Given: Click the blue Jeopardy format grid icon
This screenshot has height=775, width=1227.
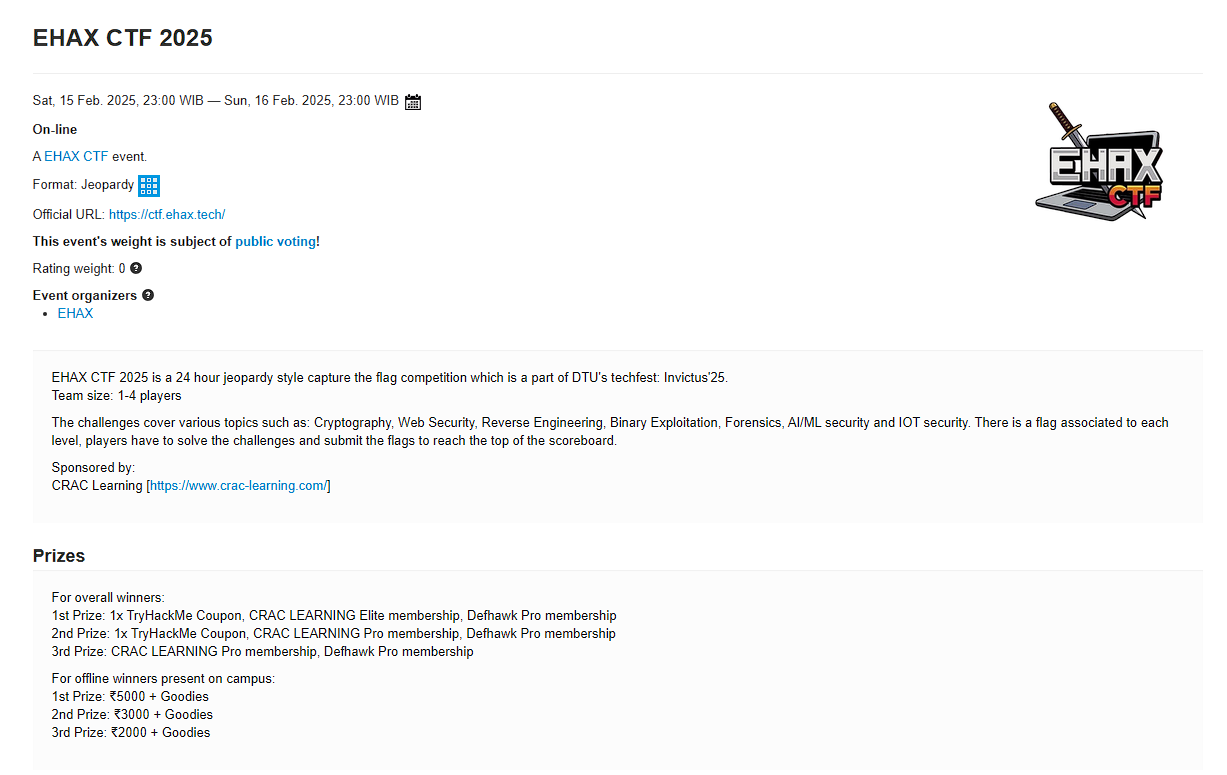Looking at the screenshot, I should (x=149, y=185).
